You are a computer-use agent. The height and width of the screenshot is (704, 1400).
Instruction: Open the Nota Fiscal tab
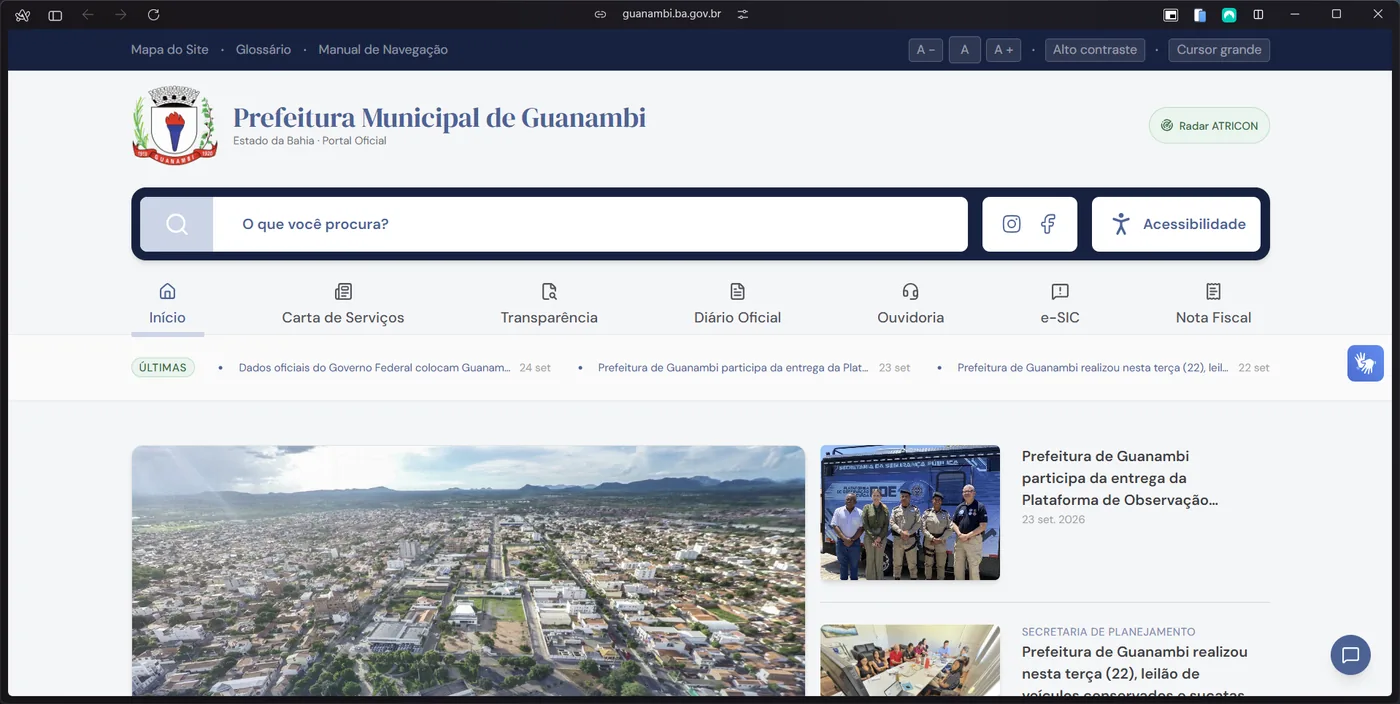(1213, 305)
